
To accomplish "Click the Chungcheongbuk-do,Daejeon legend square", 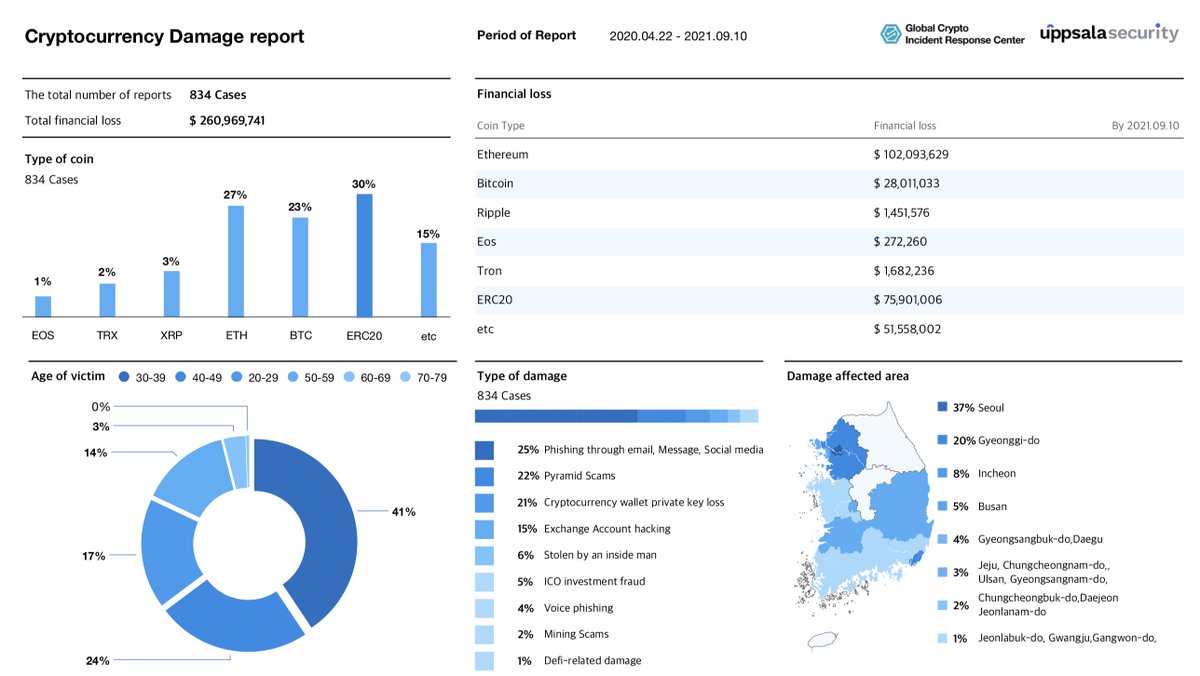I will coord(942,605).
